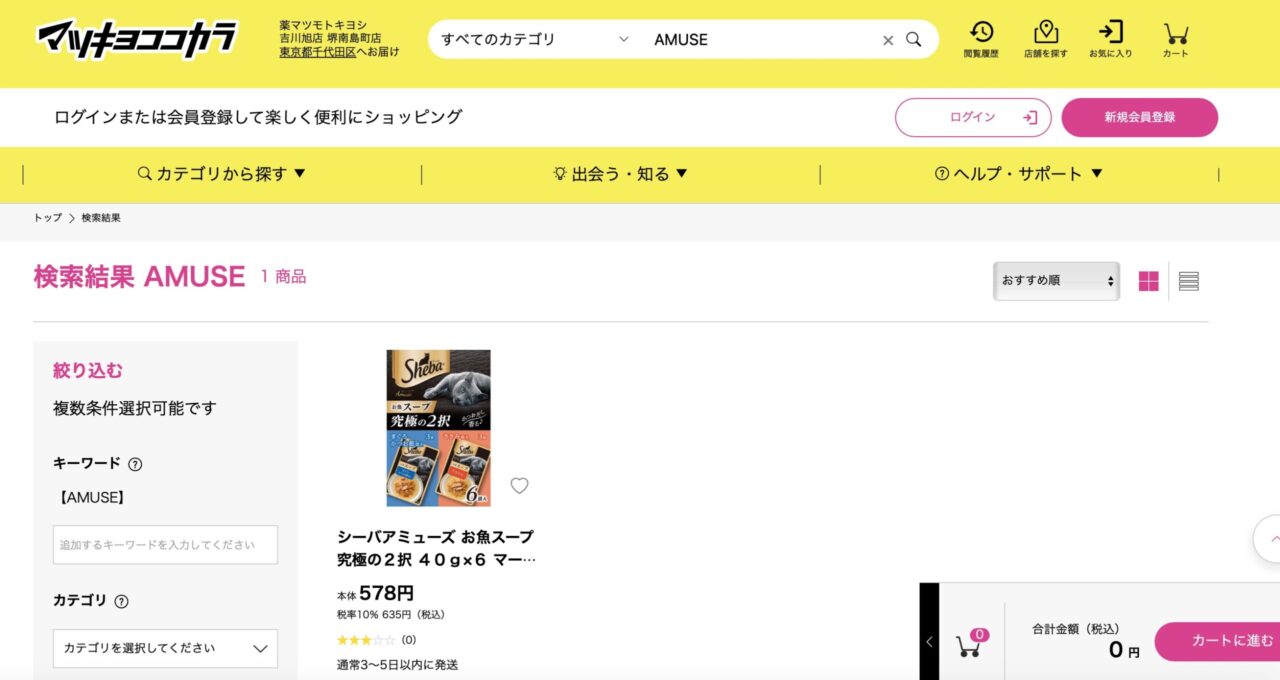This screenshot has width=1280, height=680.
Task: Clear the AMUSE search text
Action: [x=888, y=40]
